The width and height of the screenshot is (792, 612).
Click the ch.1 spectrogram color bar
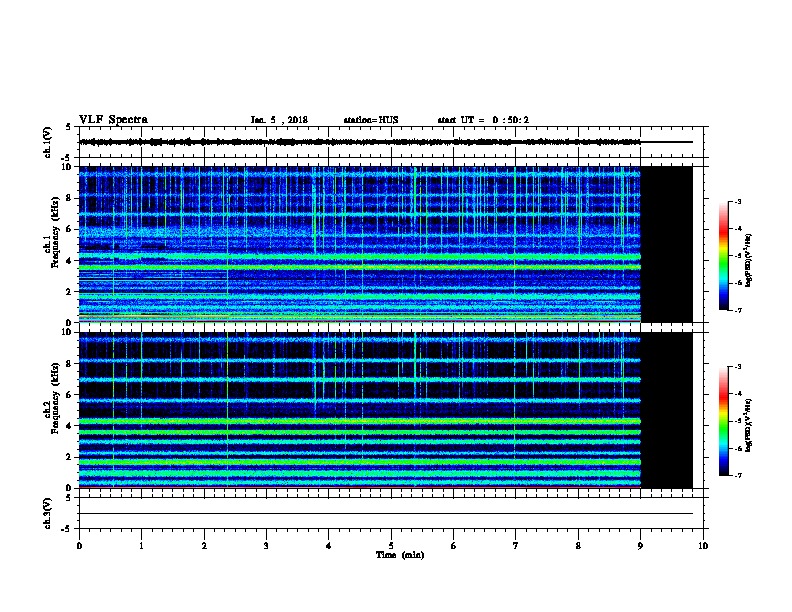point(723,256)
